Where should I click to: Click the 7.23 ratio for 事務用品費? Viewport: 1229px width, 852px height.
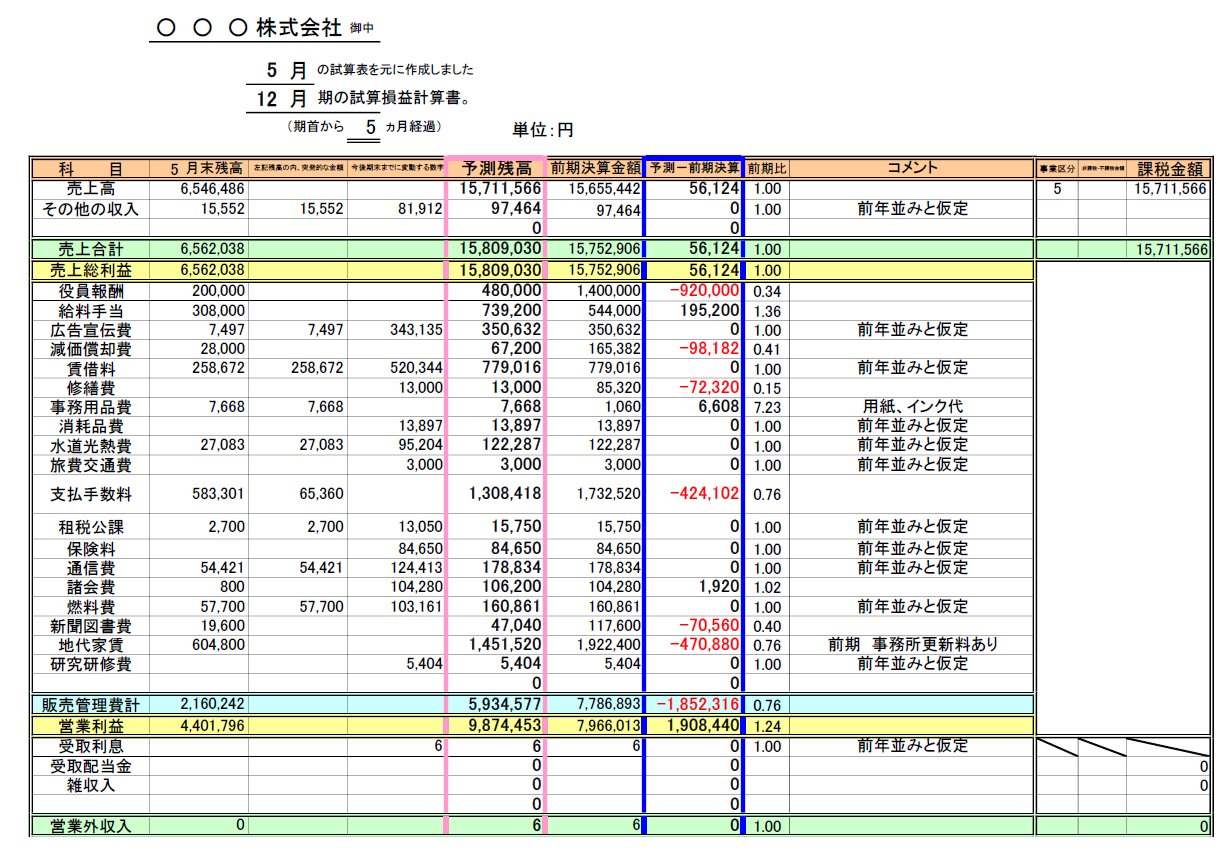point(767,407)
